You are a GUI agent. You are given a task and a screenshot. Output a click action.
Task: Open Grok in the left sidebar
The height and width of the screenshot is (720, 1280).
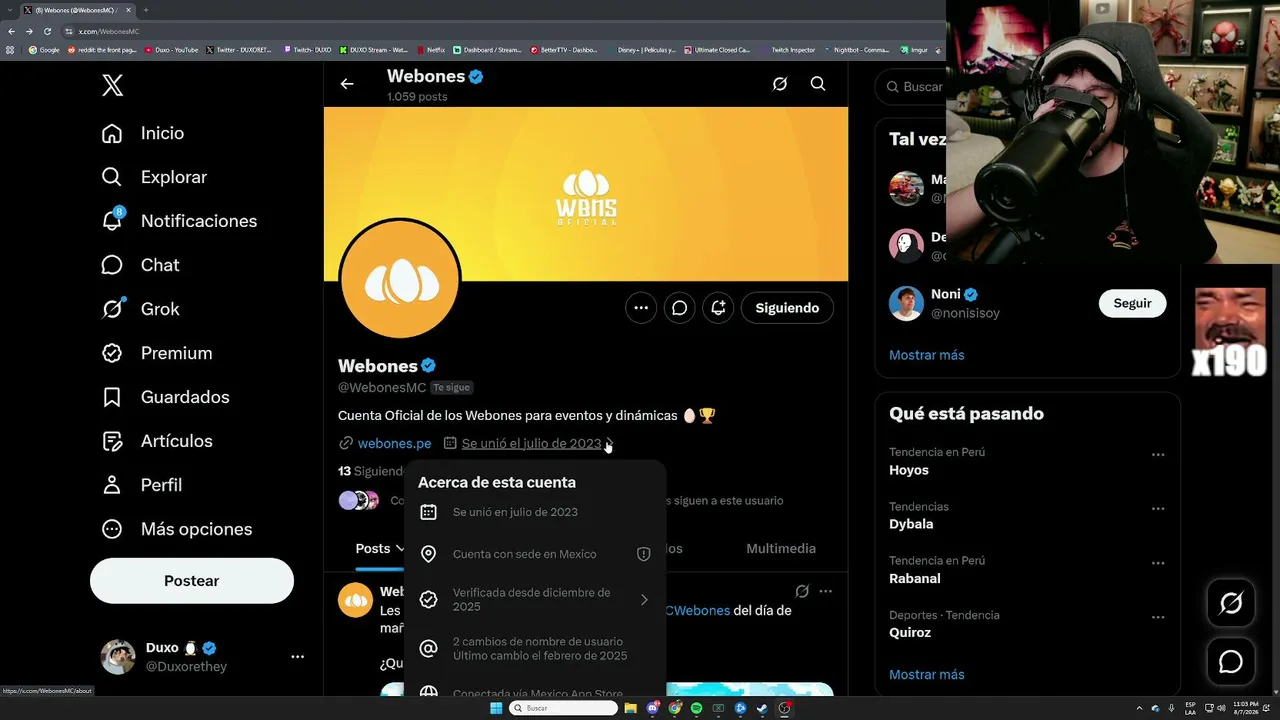141,309
